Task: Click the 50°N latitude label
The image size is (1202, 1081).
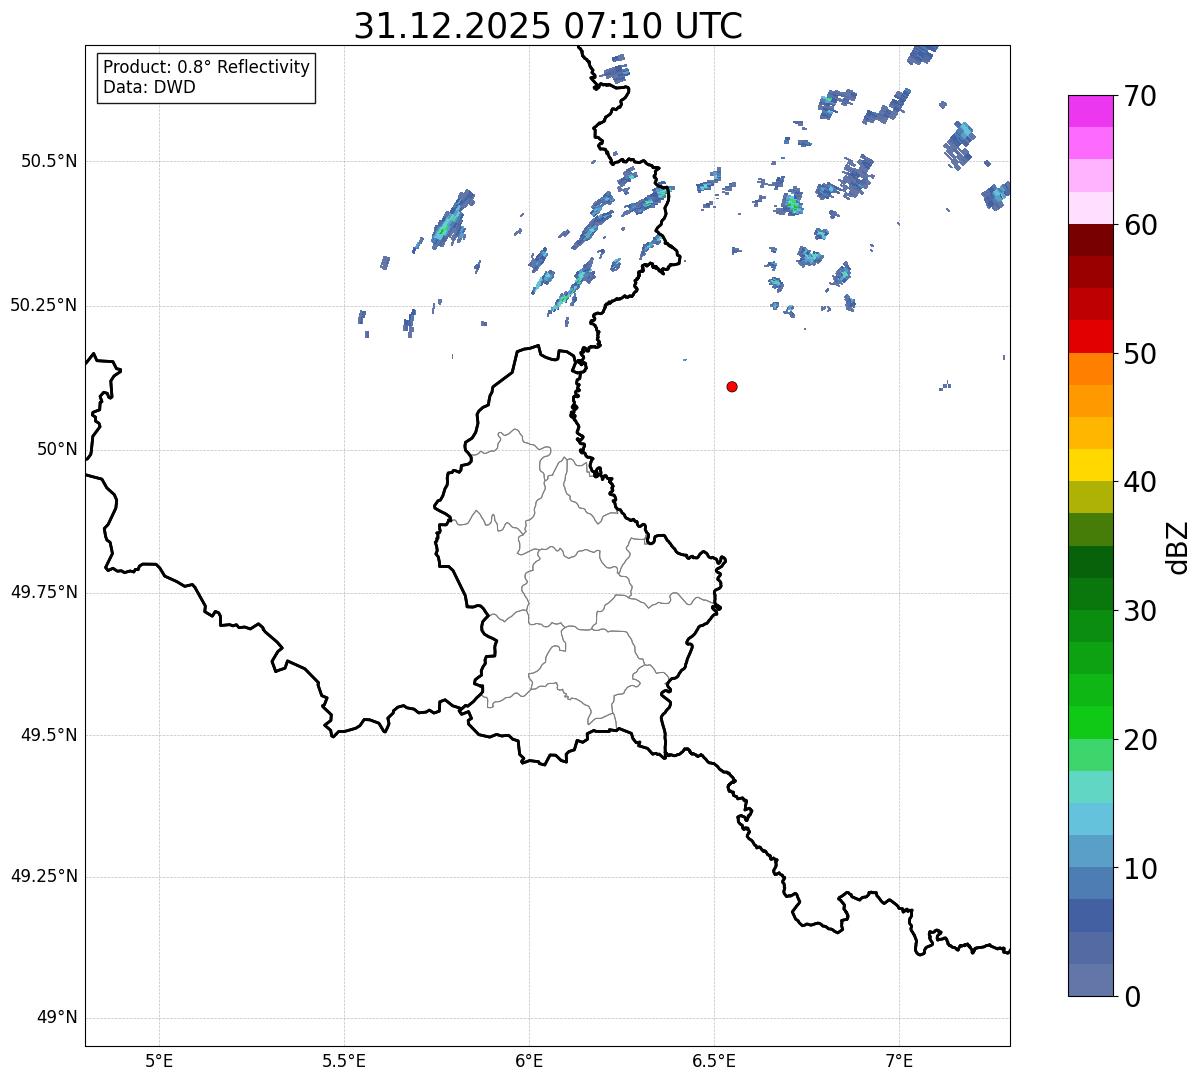Action: [x=57, y=449]
